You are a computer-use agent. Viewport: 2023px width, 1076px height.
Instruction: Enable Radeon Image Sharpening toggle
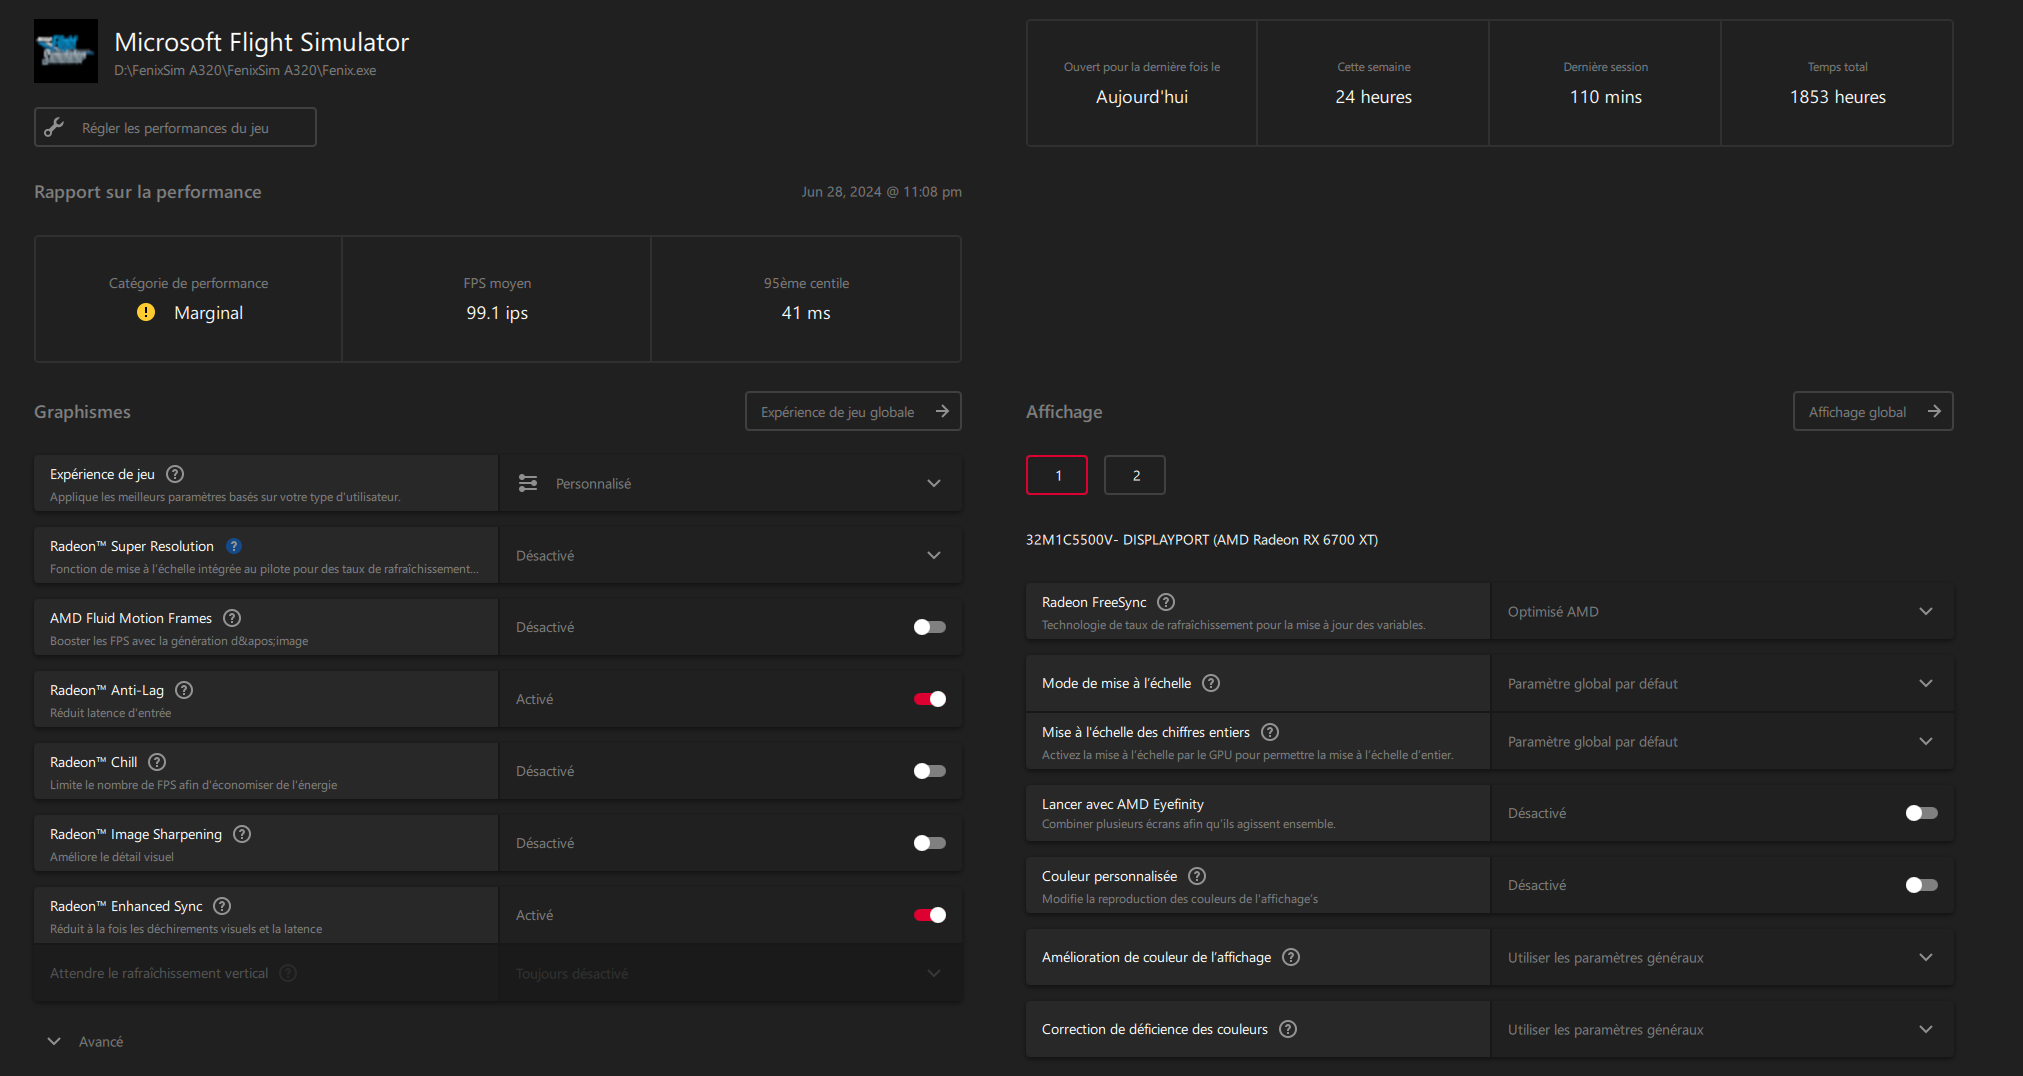point(929,843)
